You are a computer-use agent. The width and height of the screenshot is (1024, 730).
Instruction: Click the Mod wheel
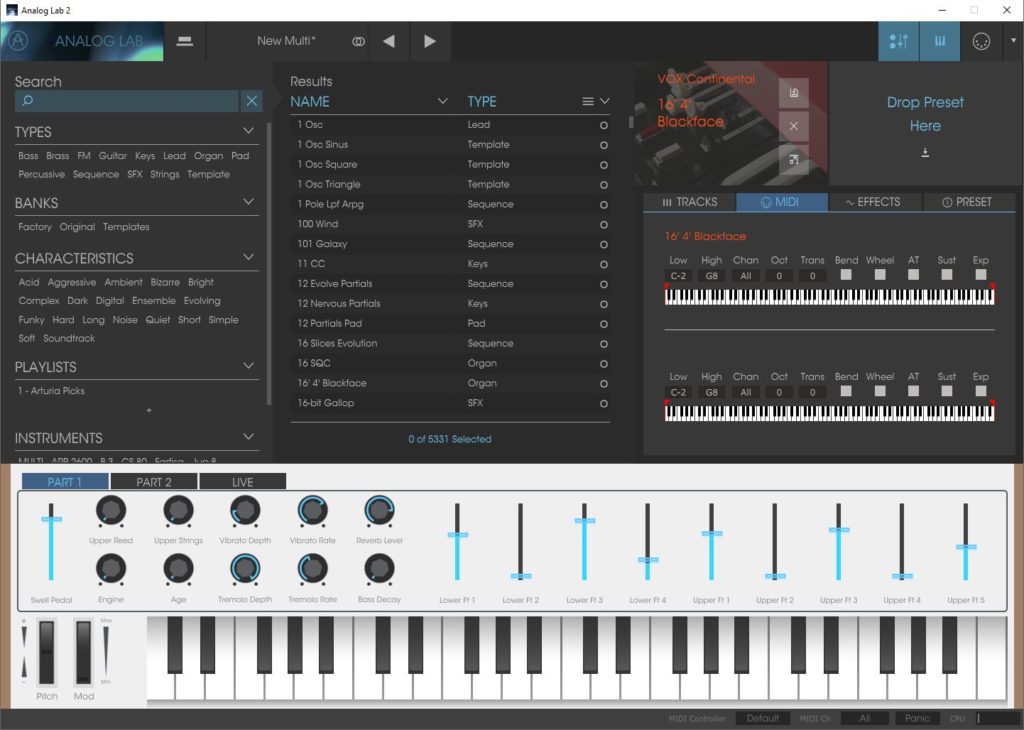pyautogui.click(x=84, y=652)
